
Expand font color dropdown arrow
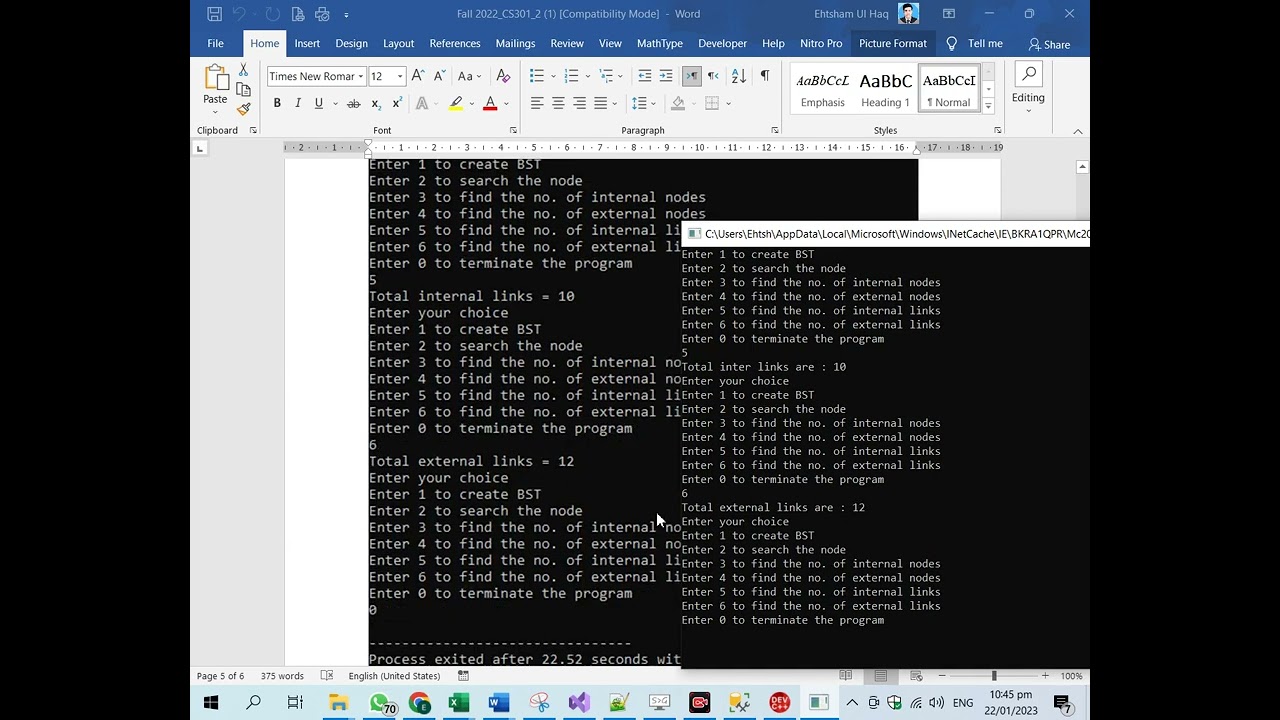click(506, 104)
